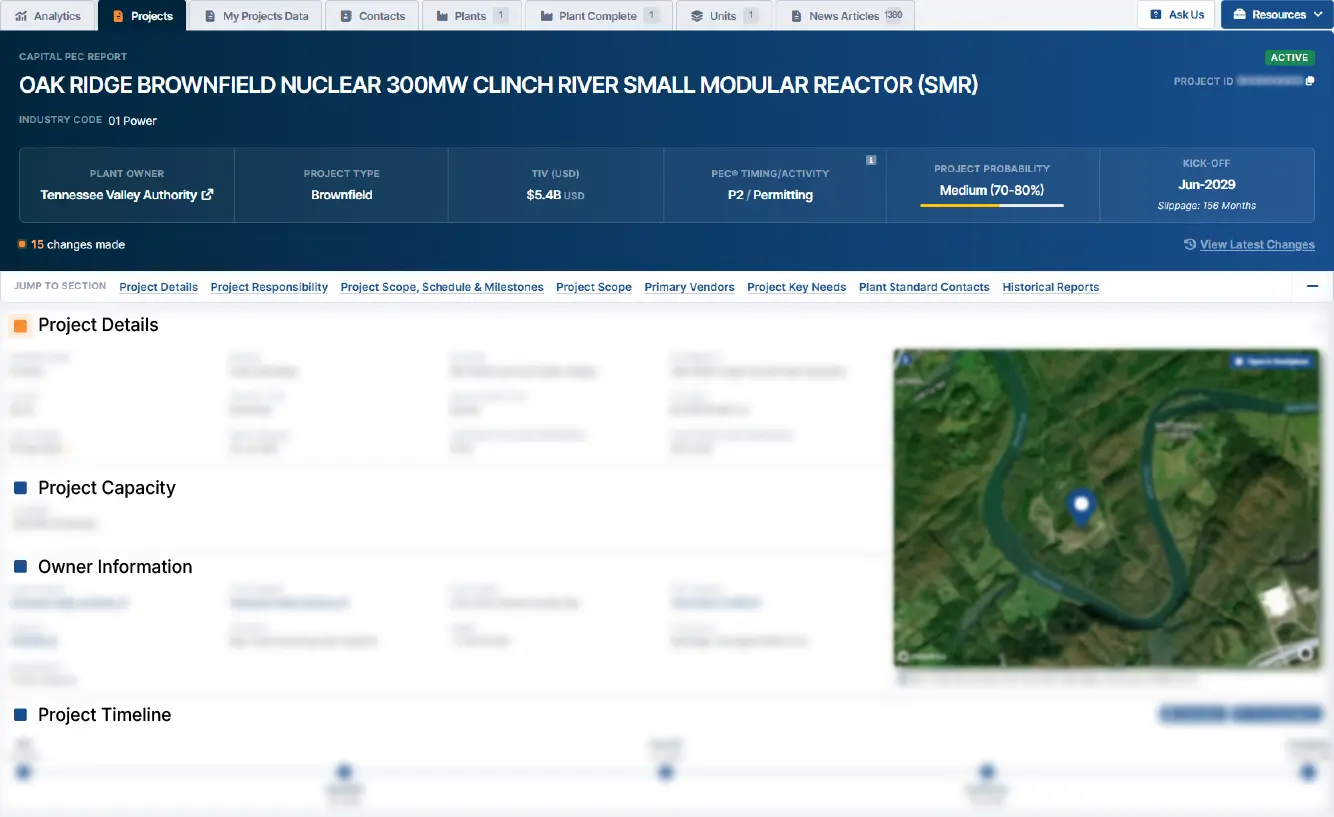1334x817 pixels.
Task: Click the P2 / Permitting activity value
Action: [770, 195]
